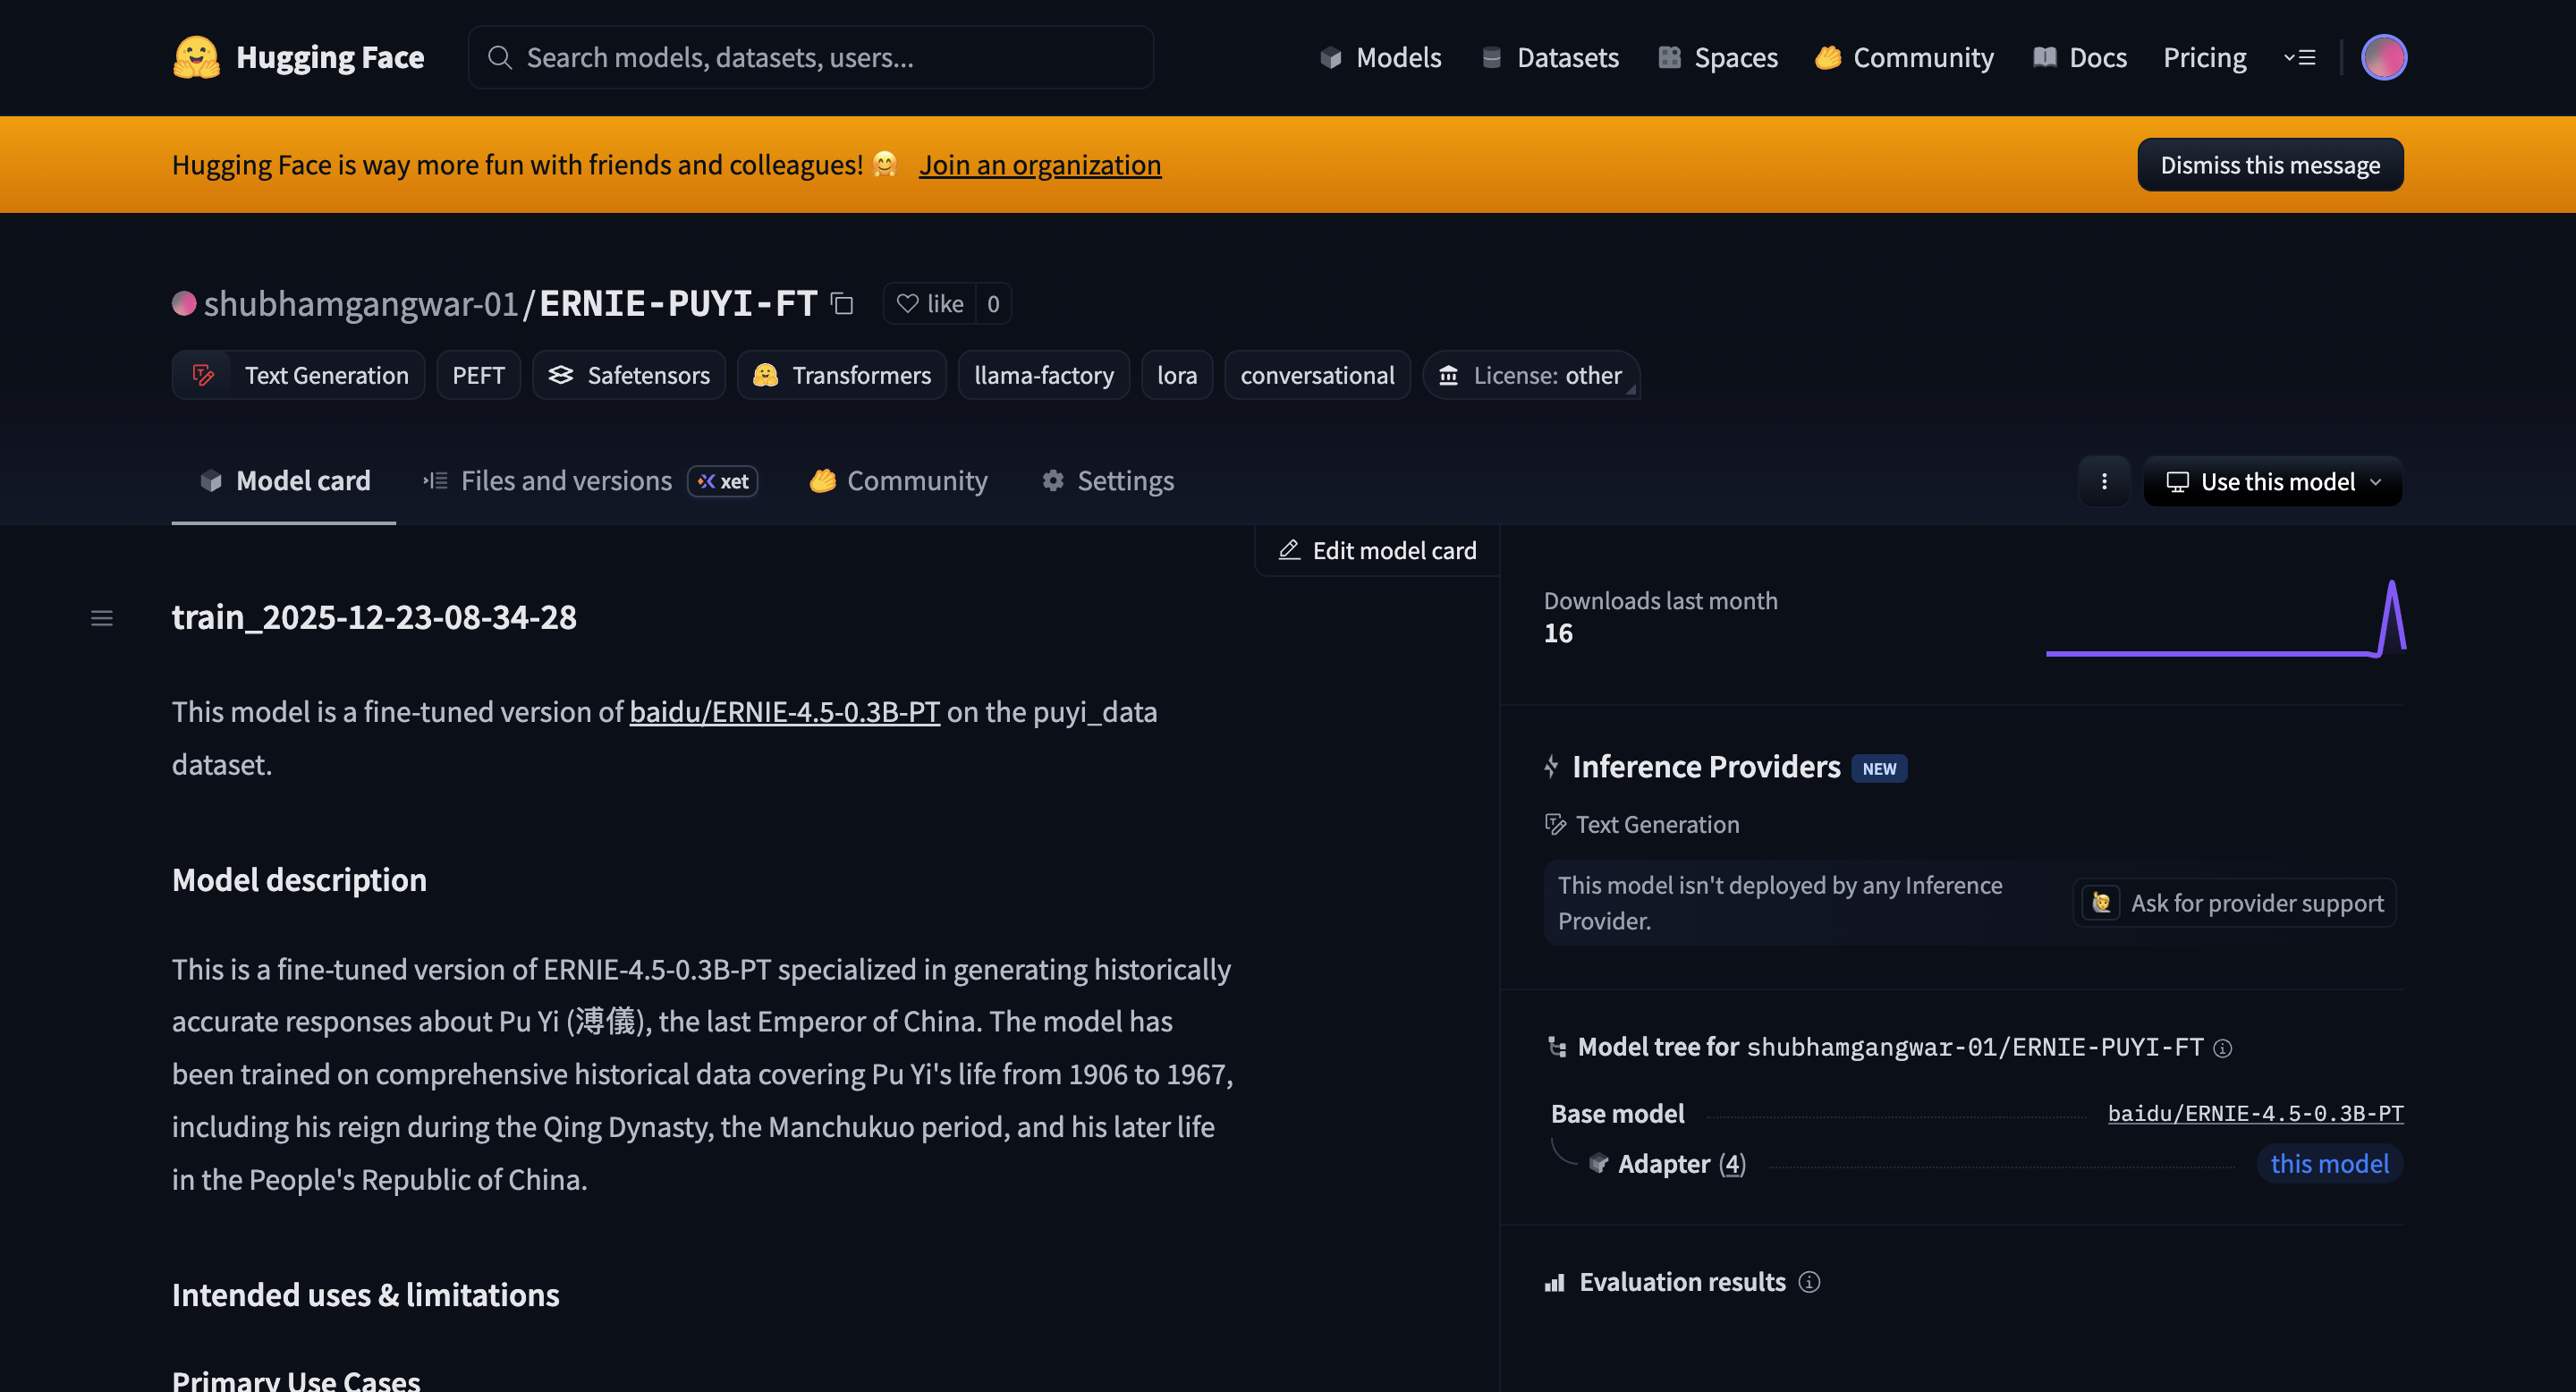Like the ERNIE-PUYI-FT model

[930, 304]
